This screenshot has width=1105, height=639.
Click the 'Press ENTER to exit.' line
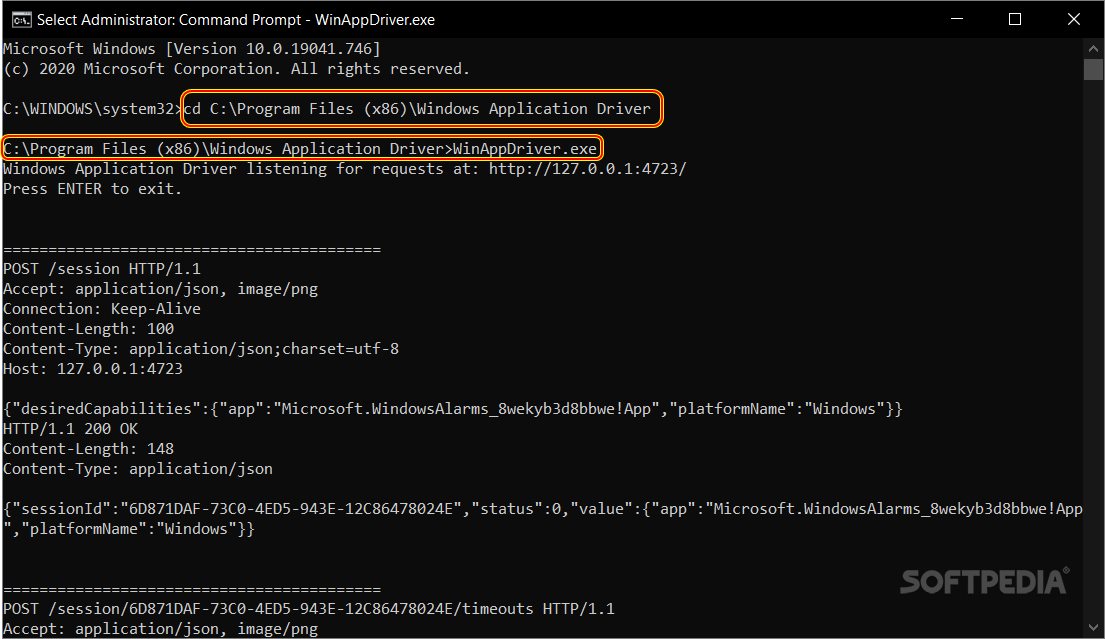click(92, 189)
